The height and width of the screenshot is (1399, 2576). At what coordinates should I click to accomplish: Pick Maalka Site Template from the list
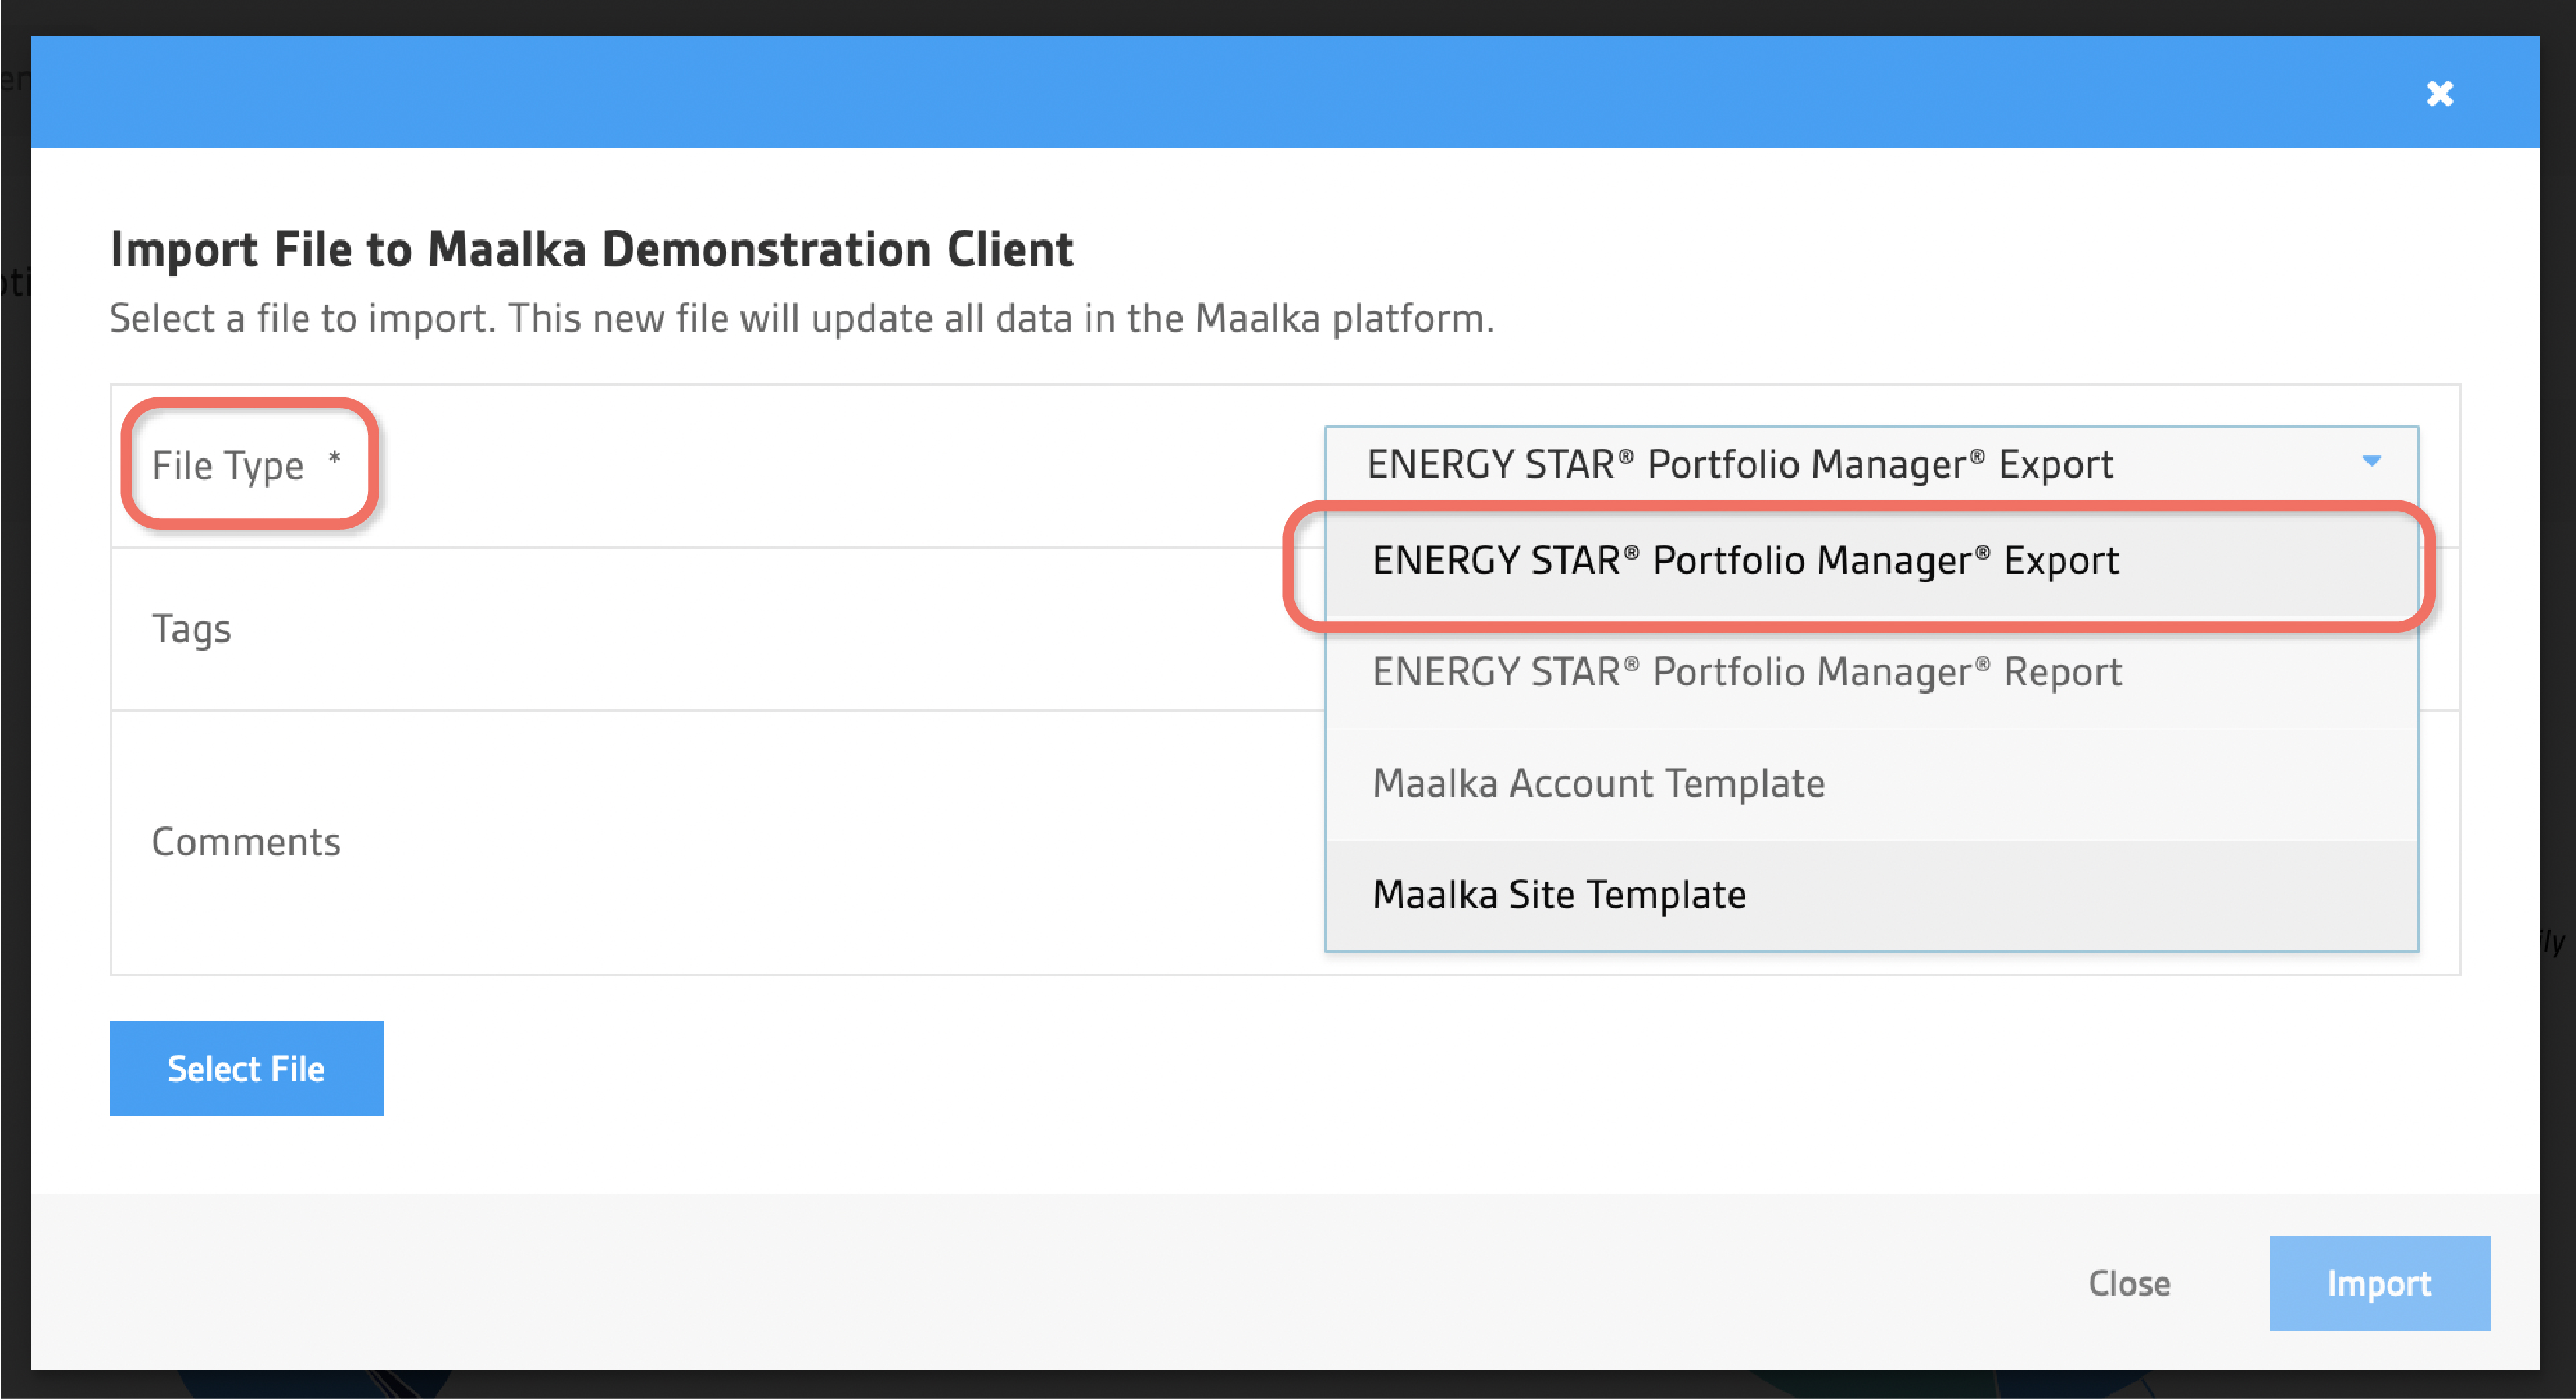[x=1871, y=895]
